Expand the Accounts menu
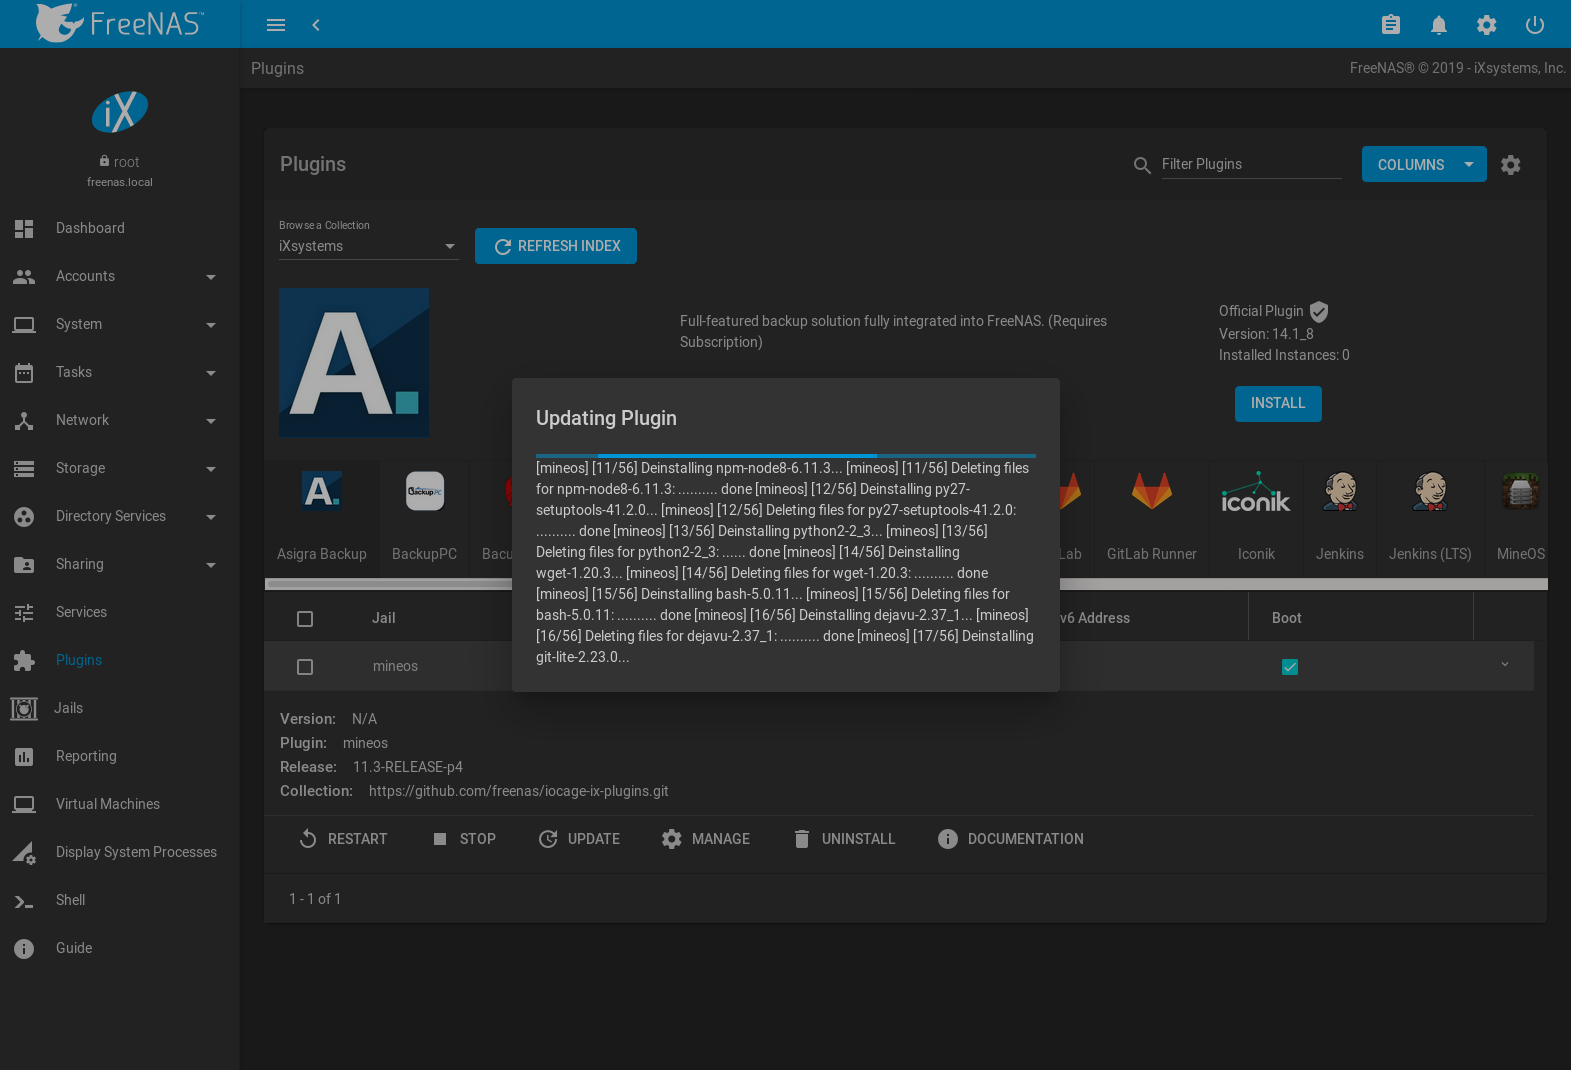1571x1070 pixels. click(120, 276)
